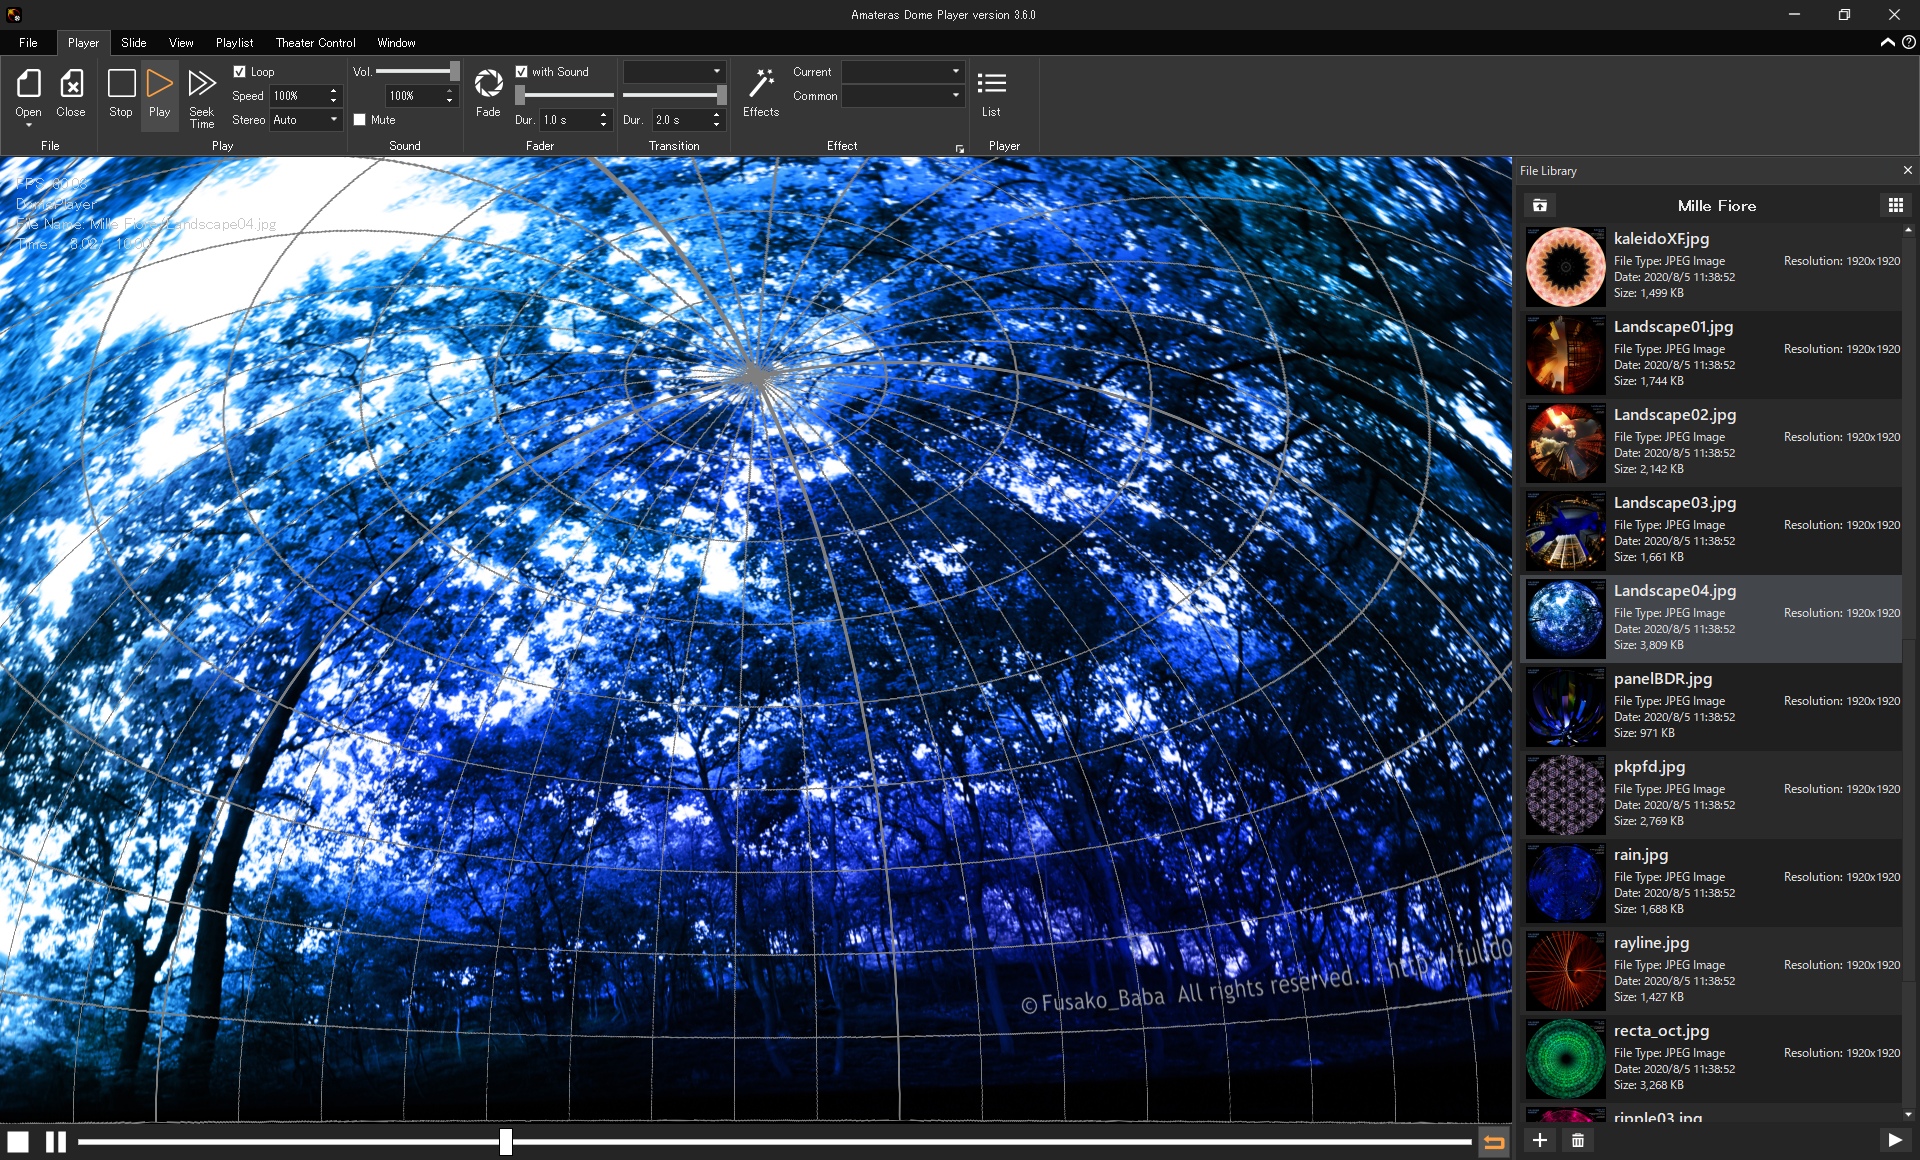Viewport: 1920px width, 1160px height.
Task: Switch to the Slide tab
Action: tap(134, 43)
